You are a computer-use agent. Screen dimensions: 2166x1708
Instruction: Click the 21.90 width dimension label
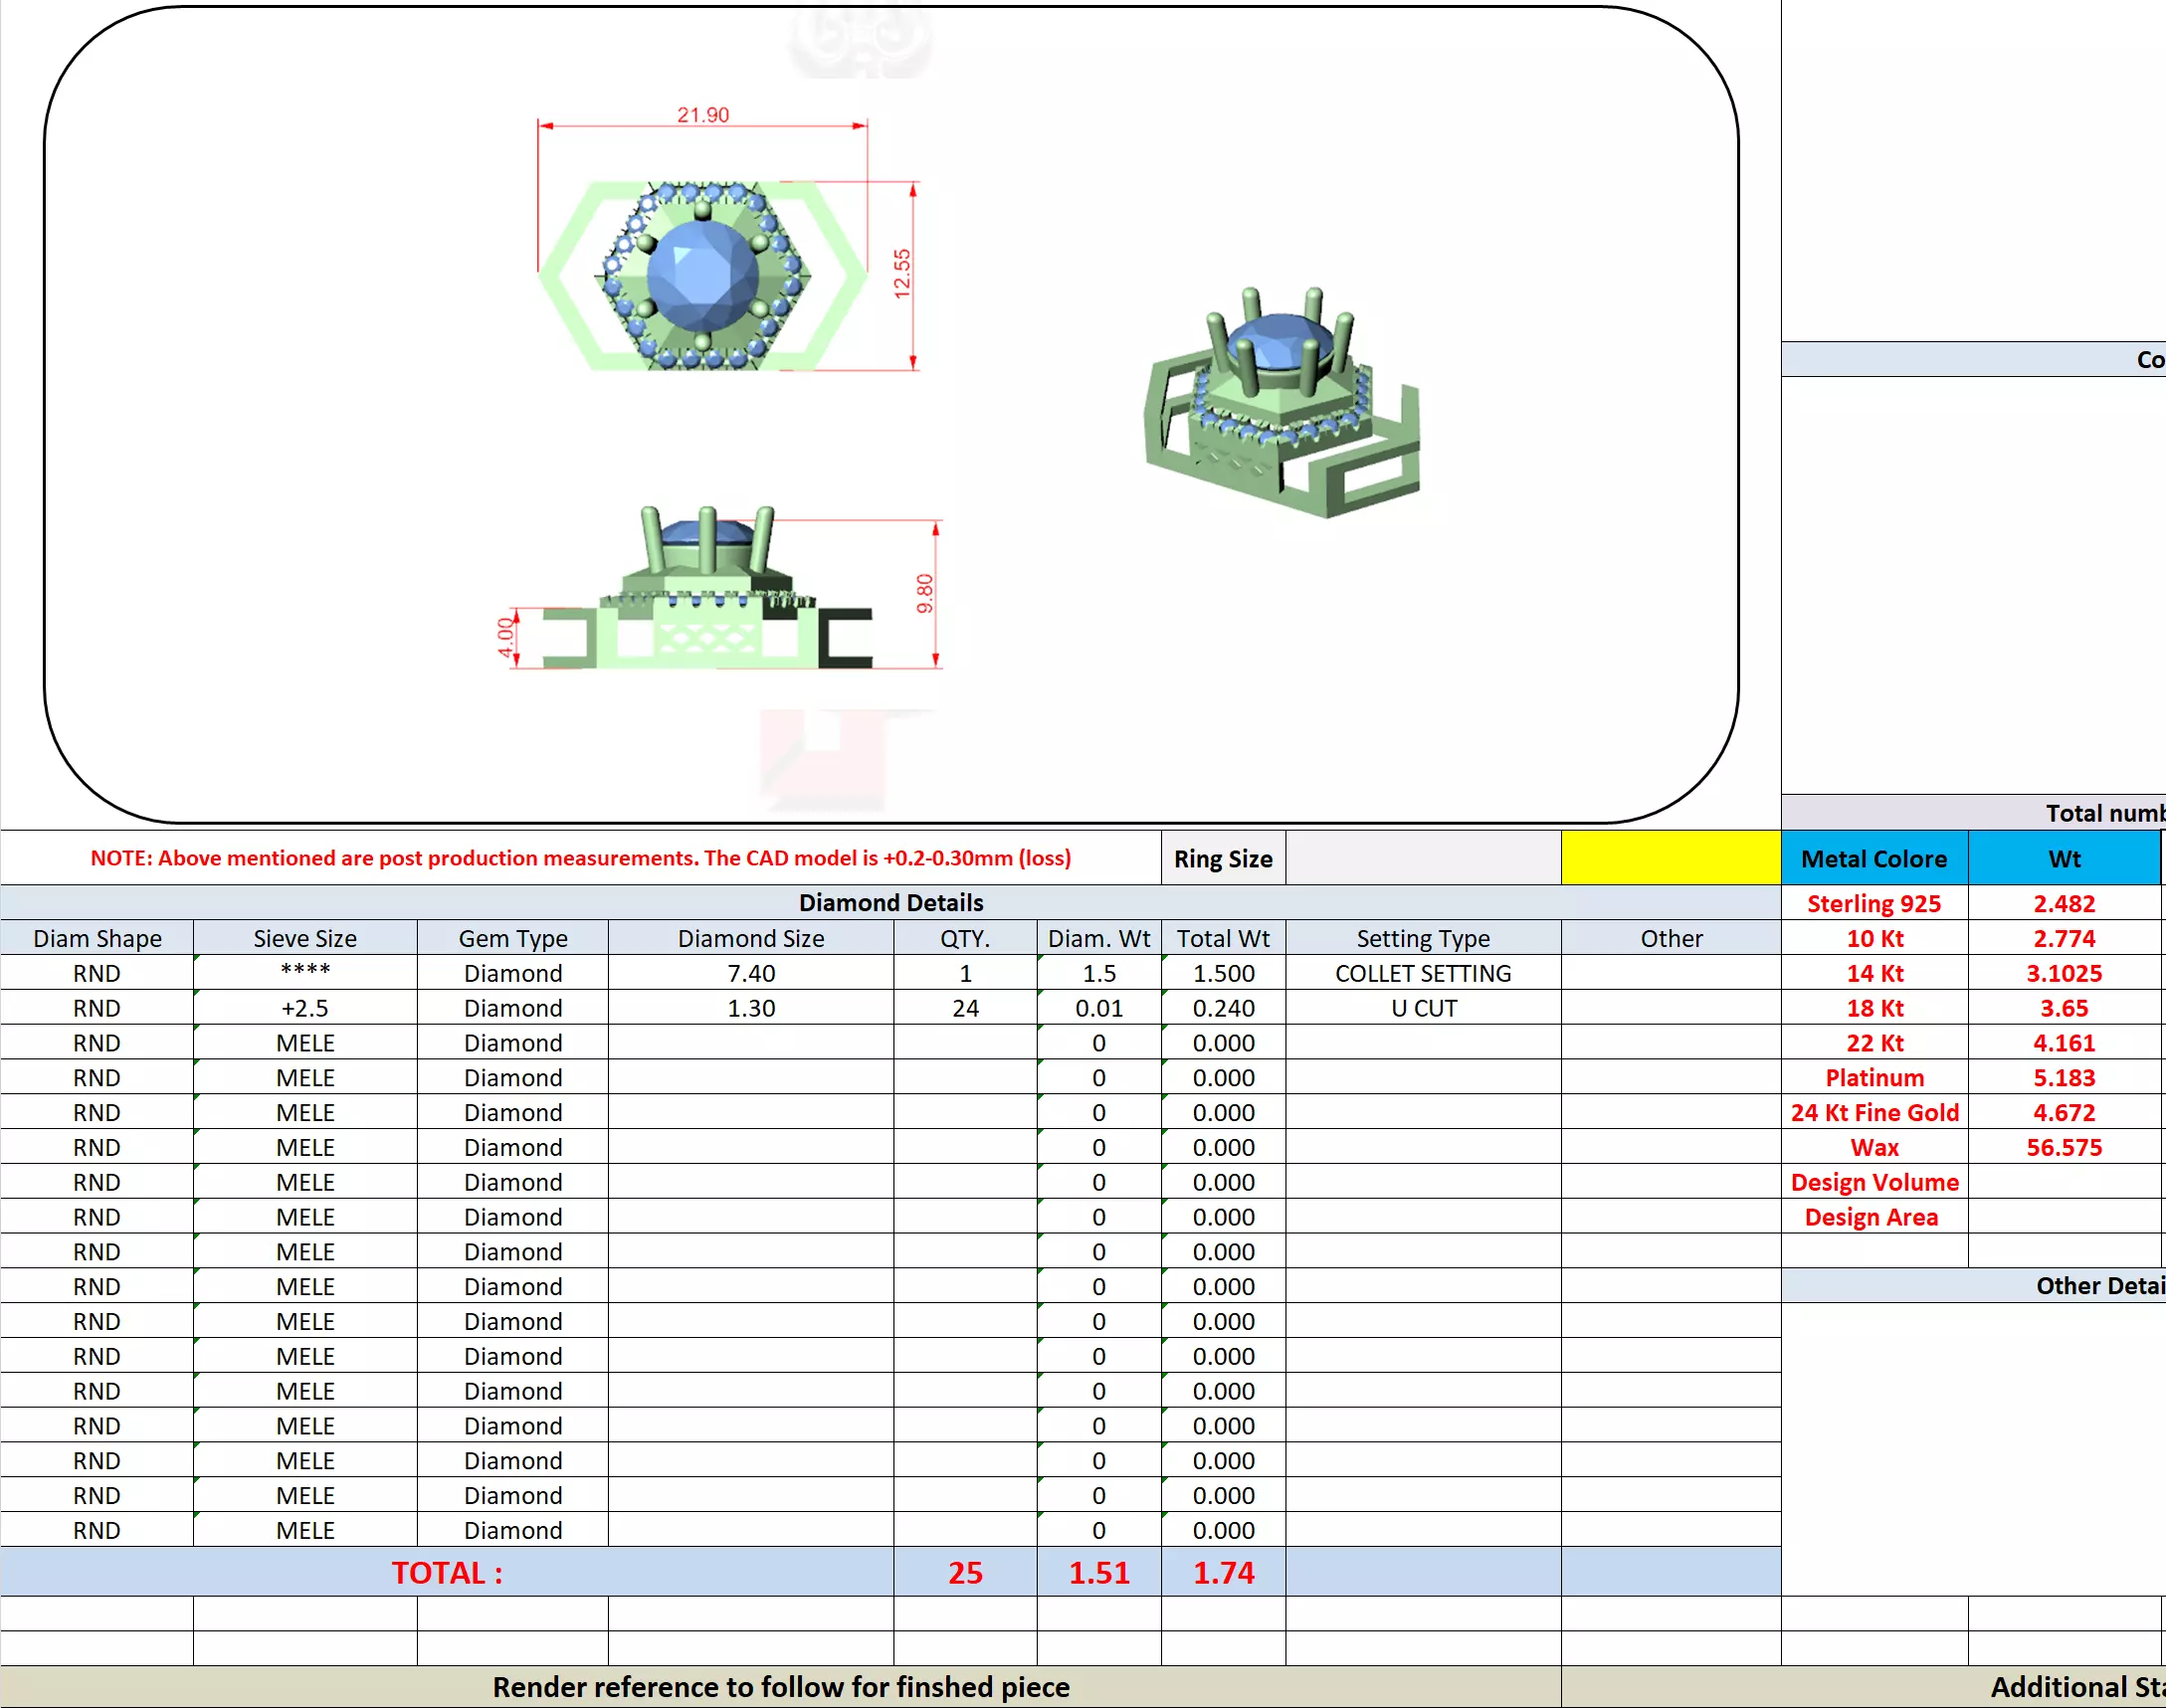pos(703,115)
